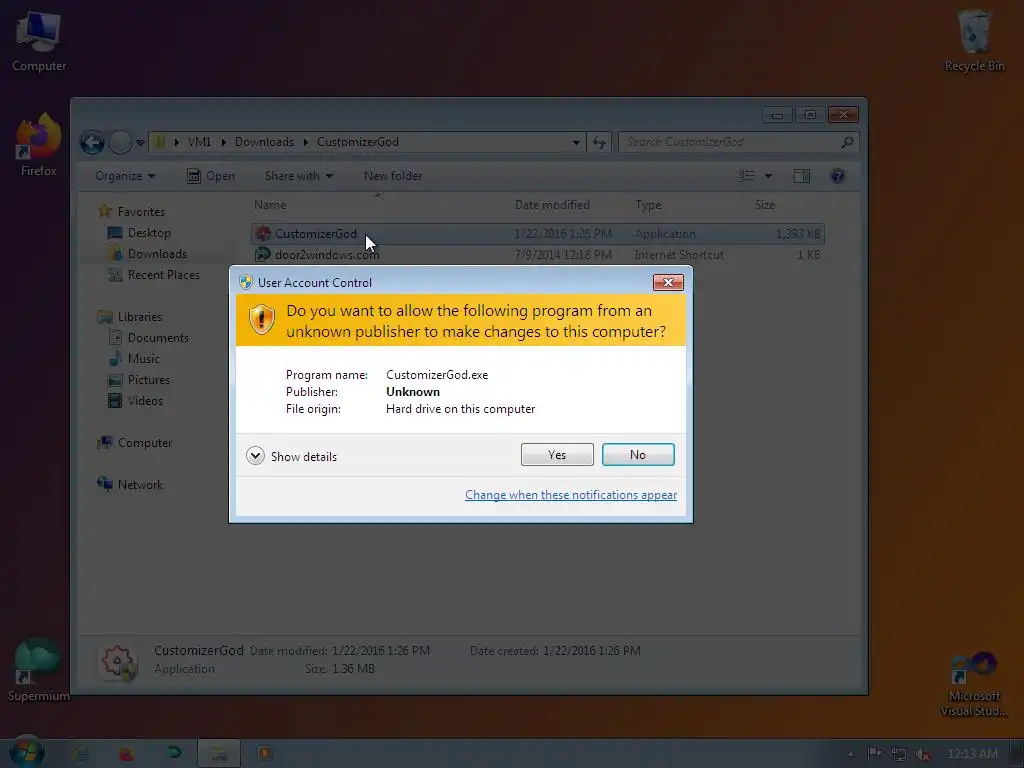
Task: Click the media player taskbar icon
Action: pos(264,753)
